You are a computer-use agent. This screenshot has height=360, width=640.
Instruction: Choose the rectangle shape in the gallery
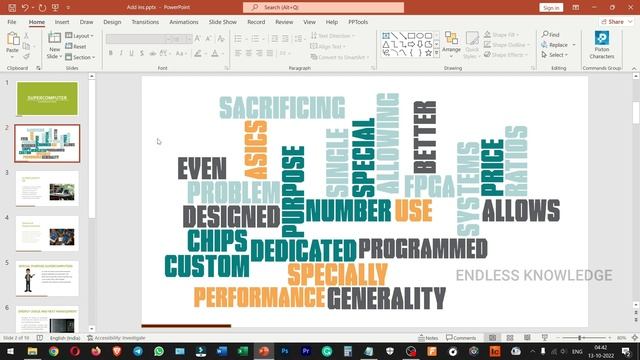point(411,36)
